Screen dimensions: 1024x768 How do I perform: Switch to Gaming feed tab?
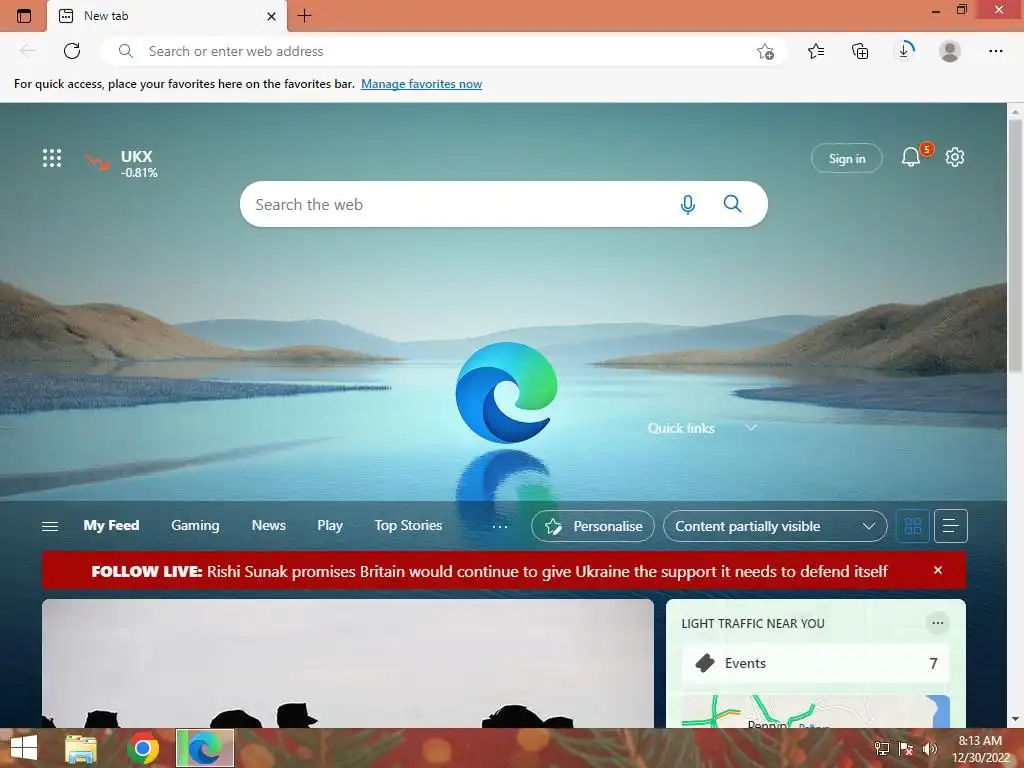click(195, 526)
